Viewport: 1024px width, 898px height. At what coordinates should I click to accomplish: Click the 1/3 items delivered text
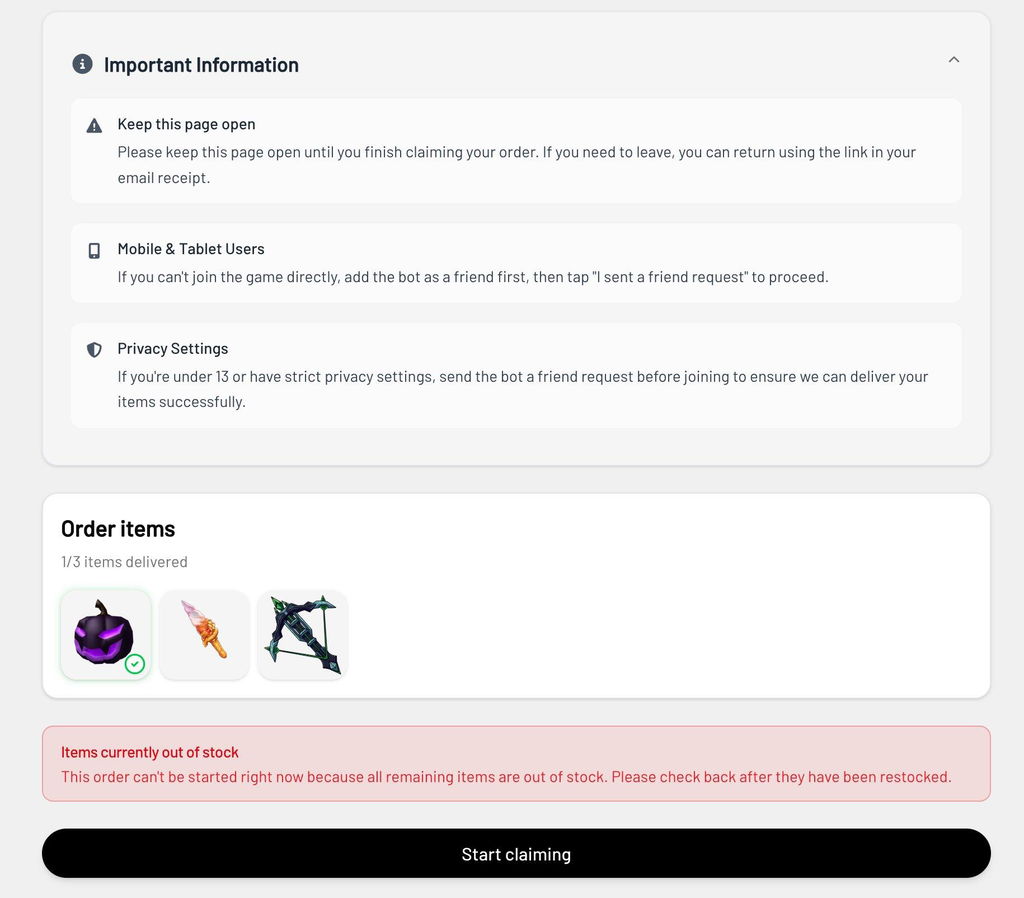pos(124,562)
